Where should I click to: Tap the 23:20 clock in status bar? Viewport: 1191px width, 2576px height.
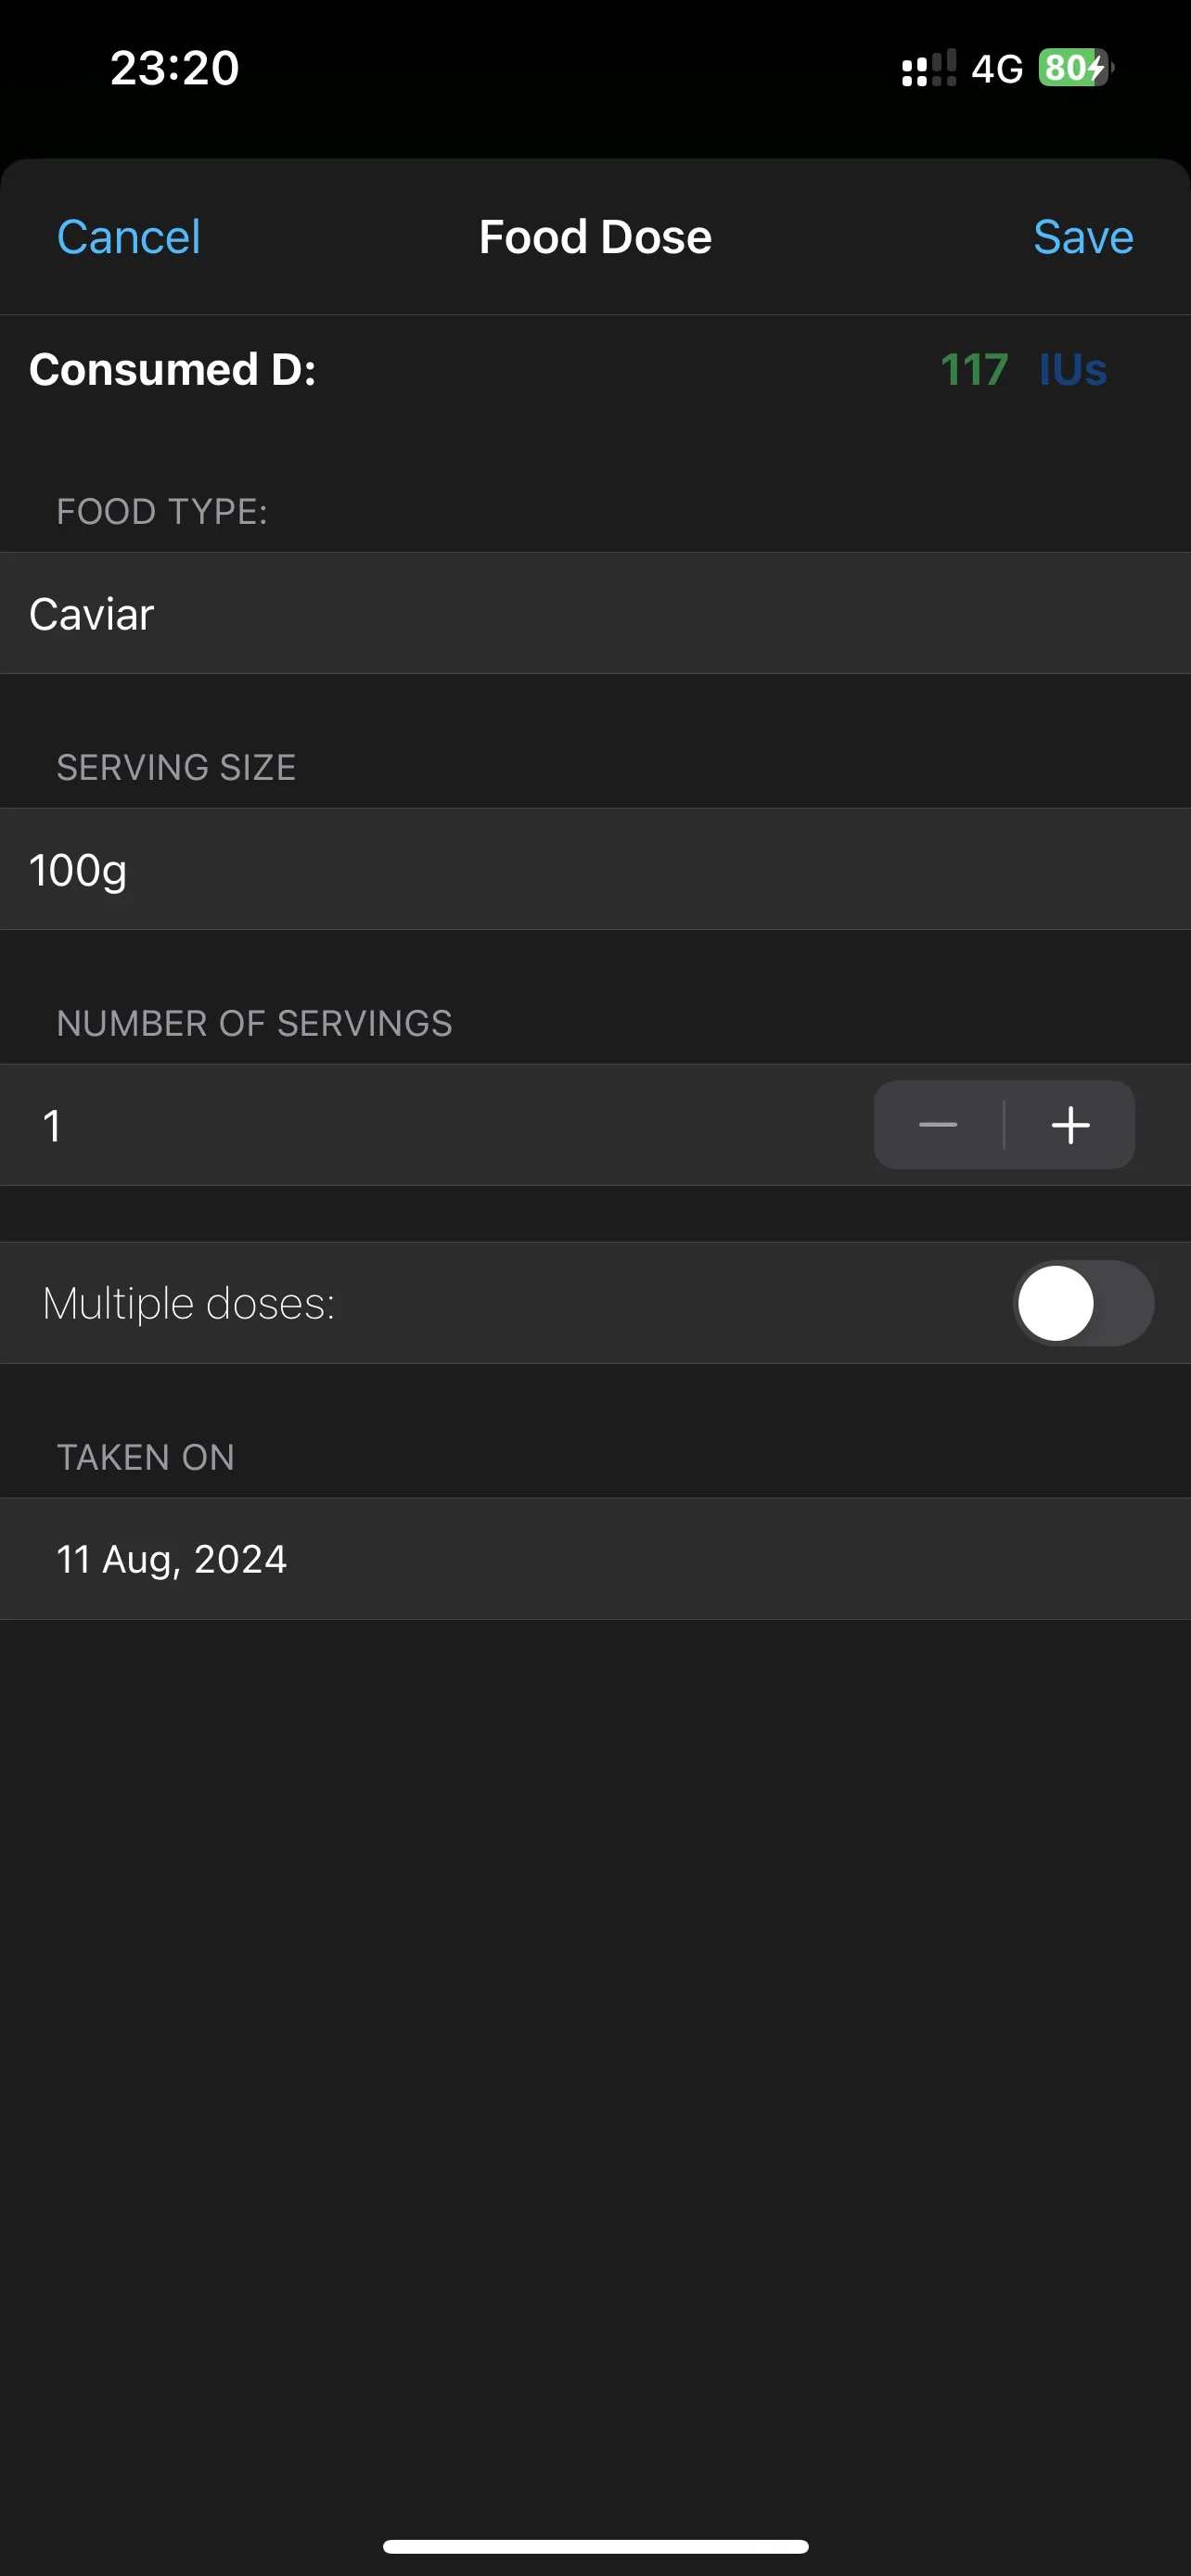pos(174,68)
